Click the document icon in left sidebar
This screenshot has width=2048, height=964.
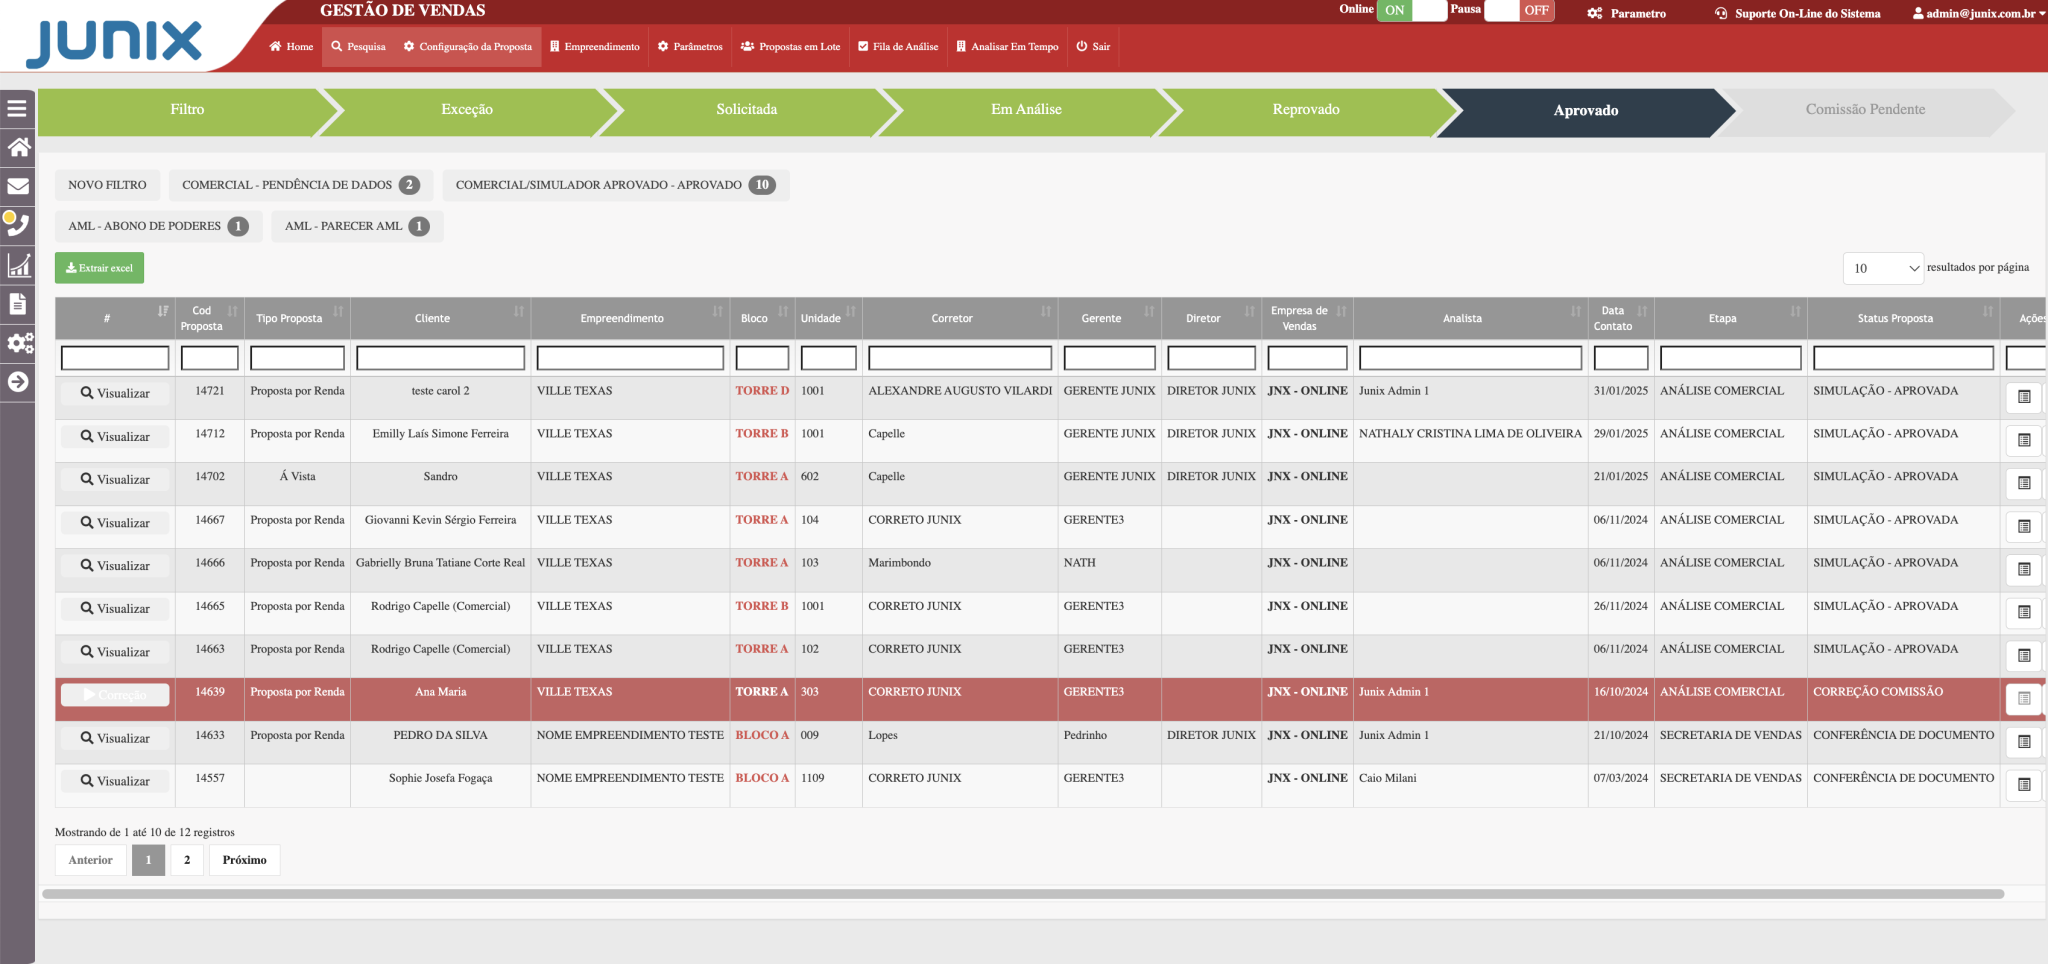click(x=18, y=304)
